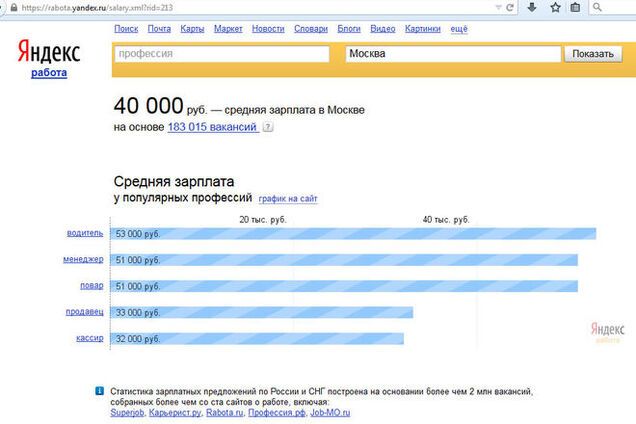Click the 40 000 average salary figure
Image resolution: width=636 pixels, height=424 pixels.
click(148, 105)
